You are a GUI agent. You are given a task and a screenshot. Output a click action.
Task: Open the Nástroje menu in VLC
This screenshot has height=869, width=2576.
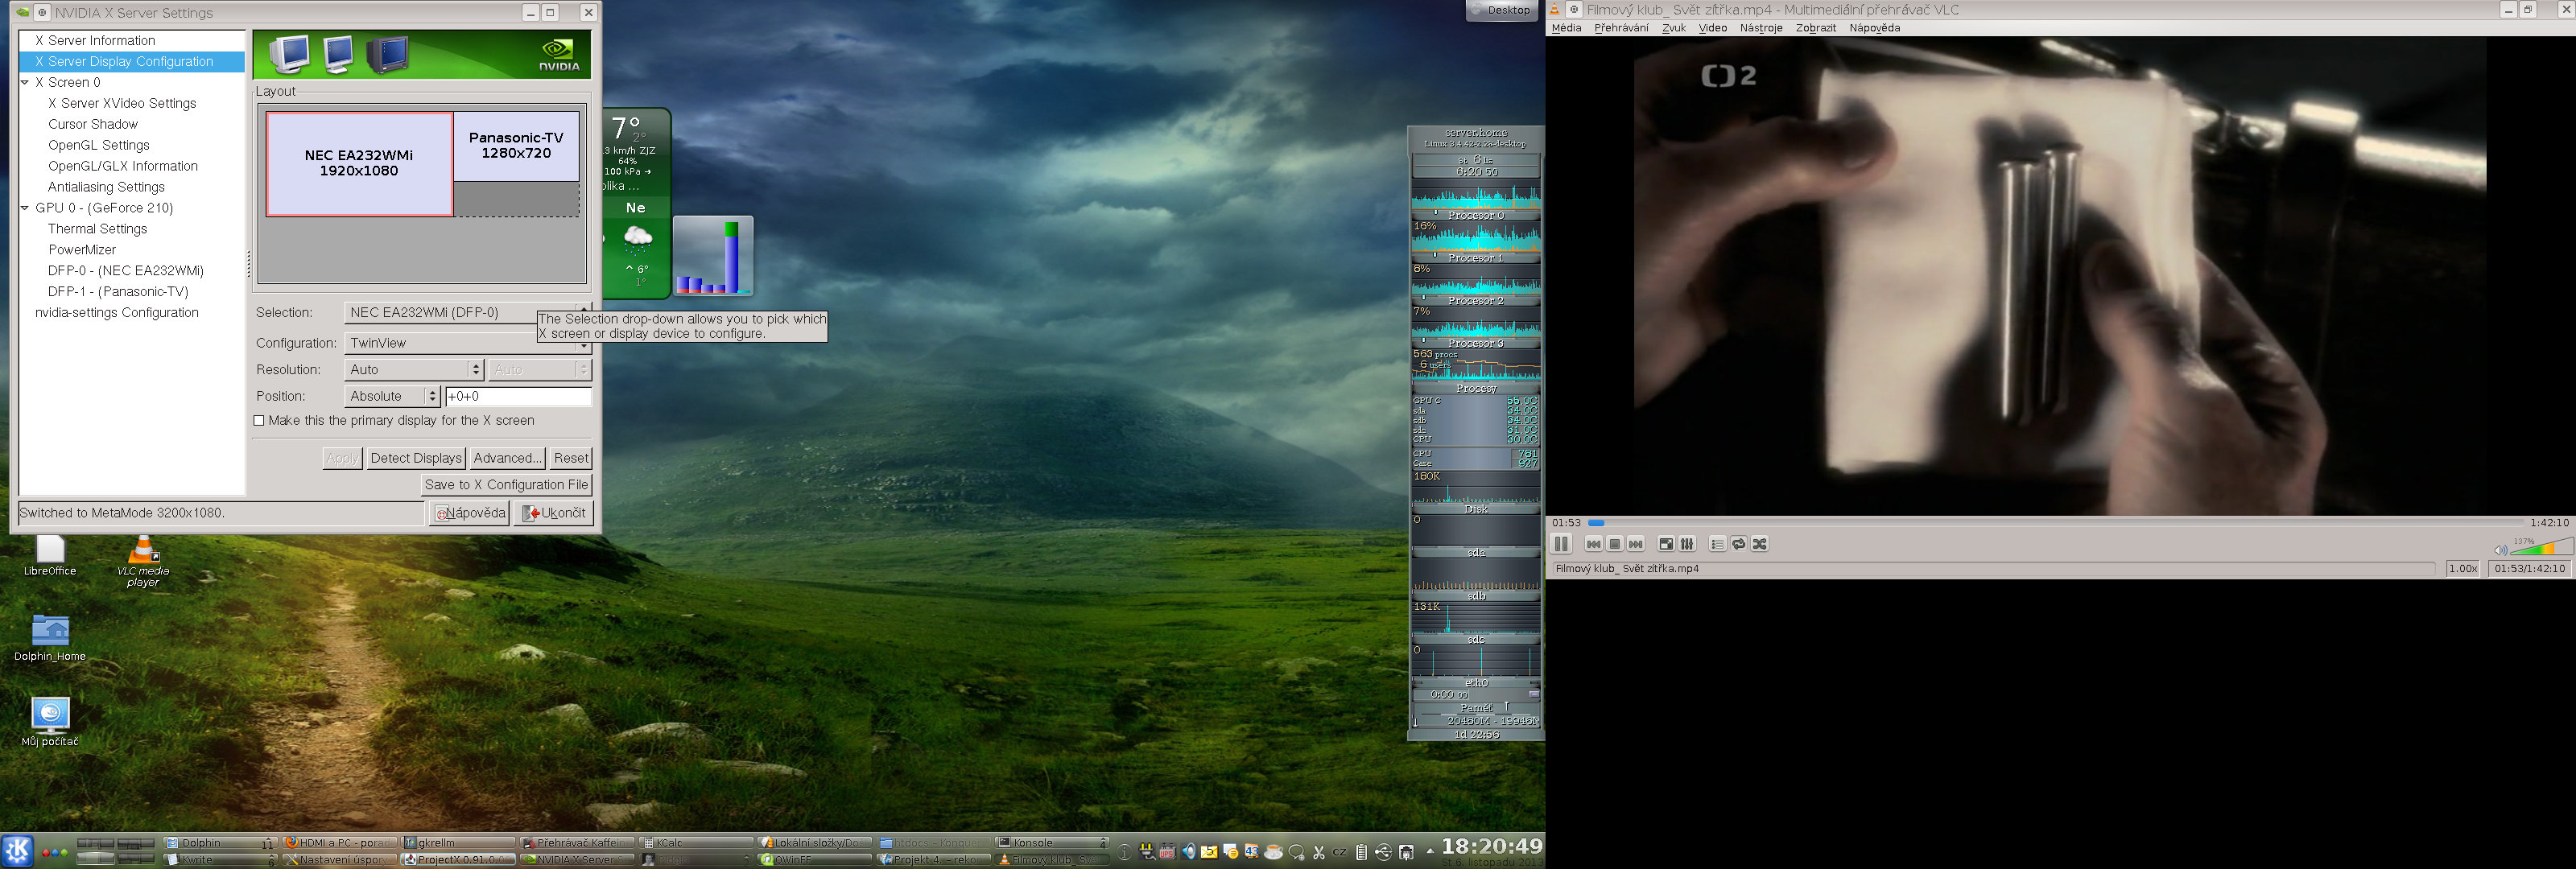tap(1760, 28)
